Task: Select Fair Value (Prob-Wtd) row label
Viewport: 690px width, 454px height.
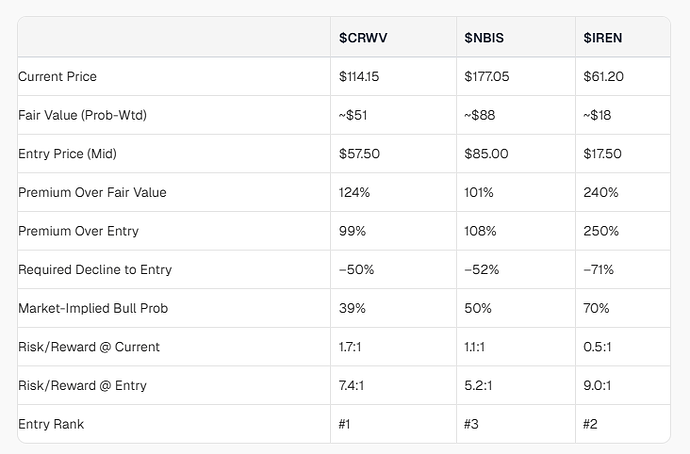Action: click(x=82, y=115)
